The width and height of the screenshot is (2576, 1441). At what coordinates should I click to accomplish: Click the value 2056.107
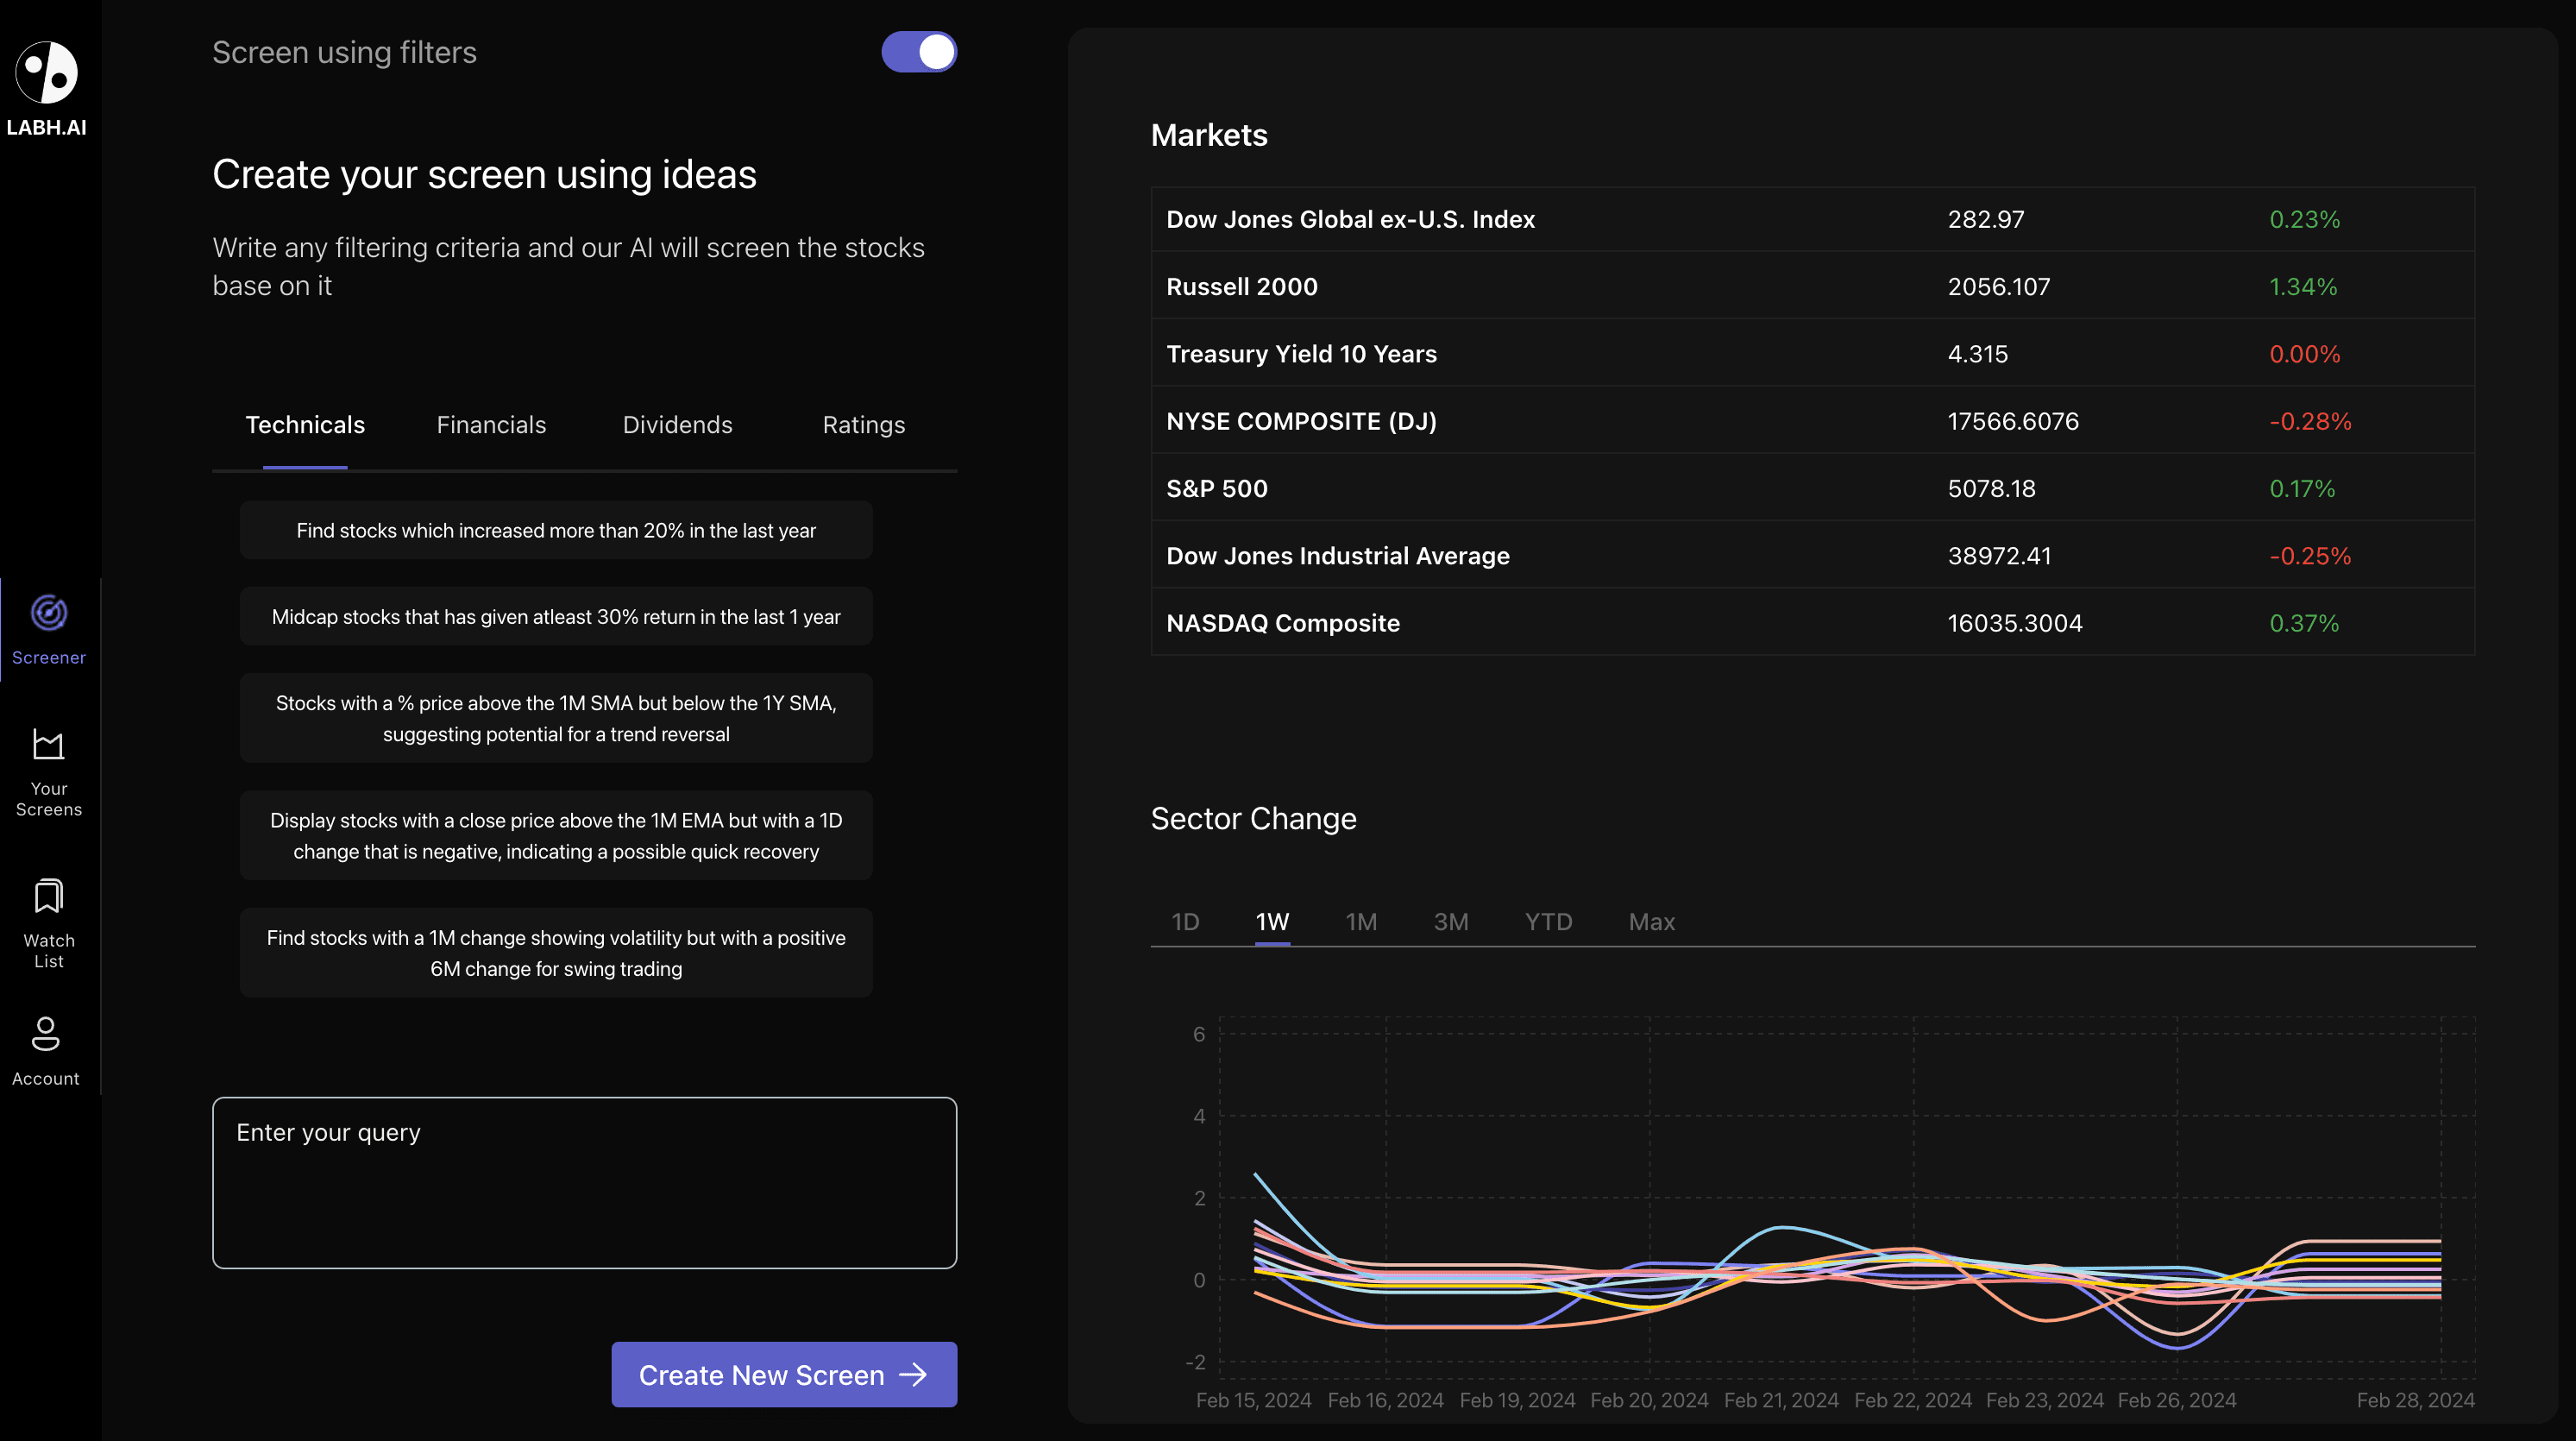pos(1998,287)
